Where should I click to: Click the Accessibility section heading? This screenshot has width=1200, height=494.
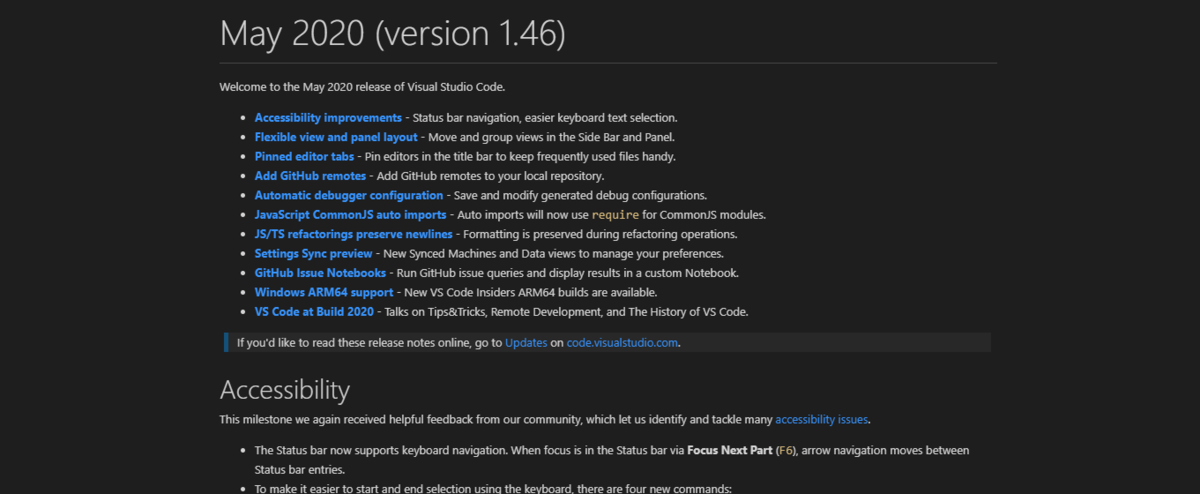click(285, 389)
